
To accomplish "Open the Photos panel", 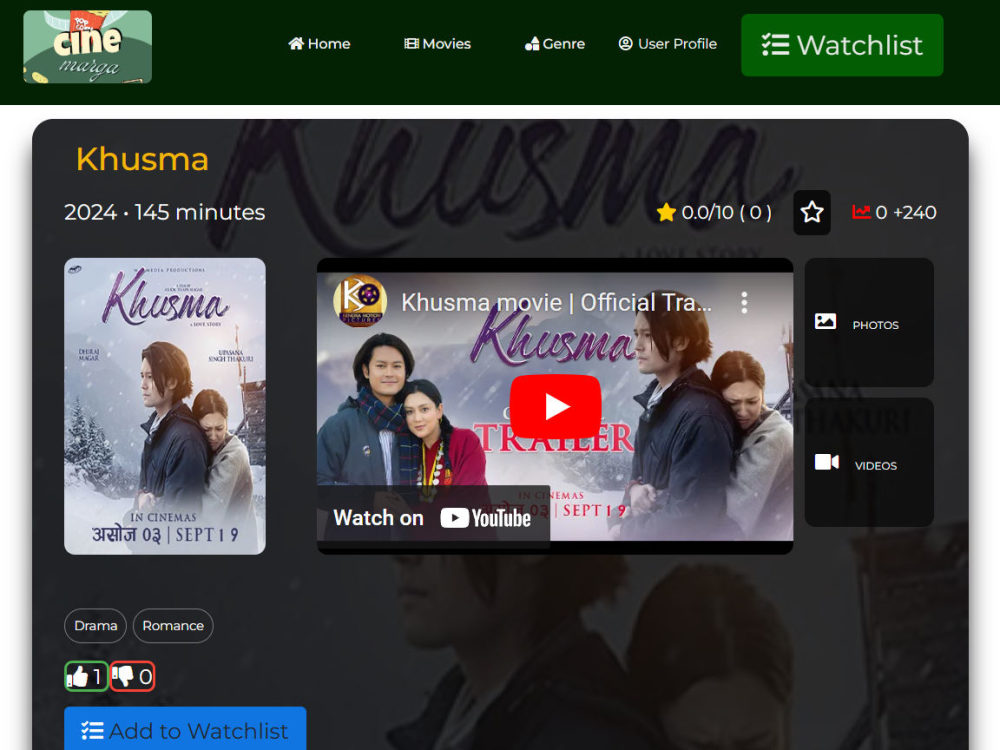I will [869, 323].
